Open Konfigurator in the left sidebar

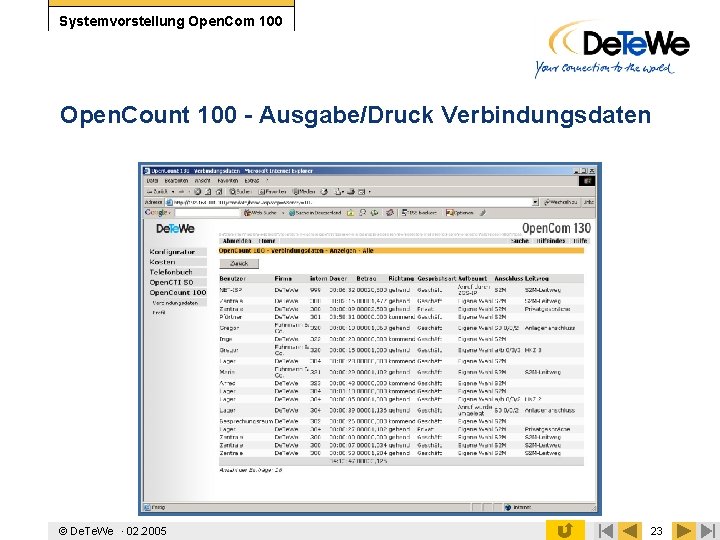(x=176, y=252)
